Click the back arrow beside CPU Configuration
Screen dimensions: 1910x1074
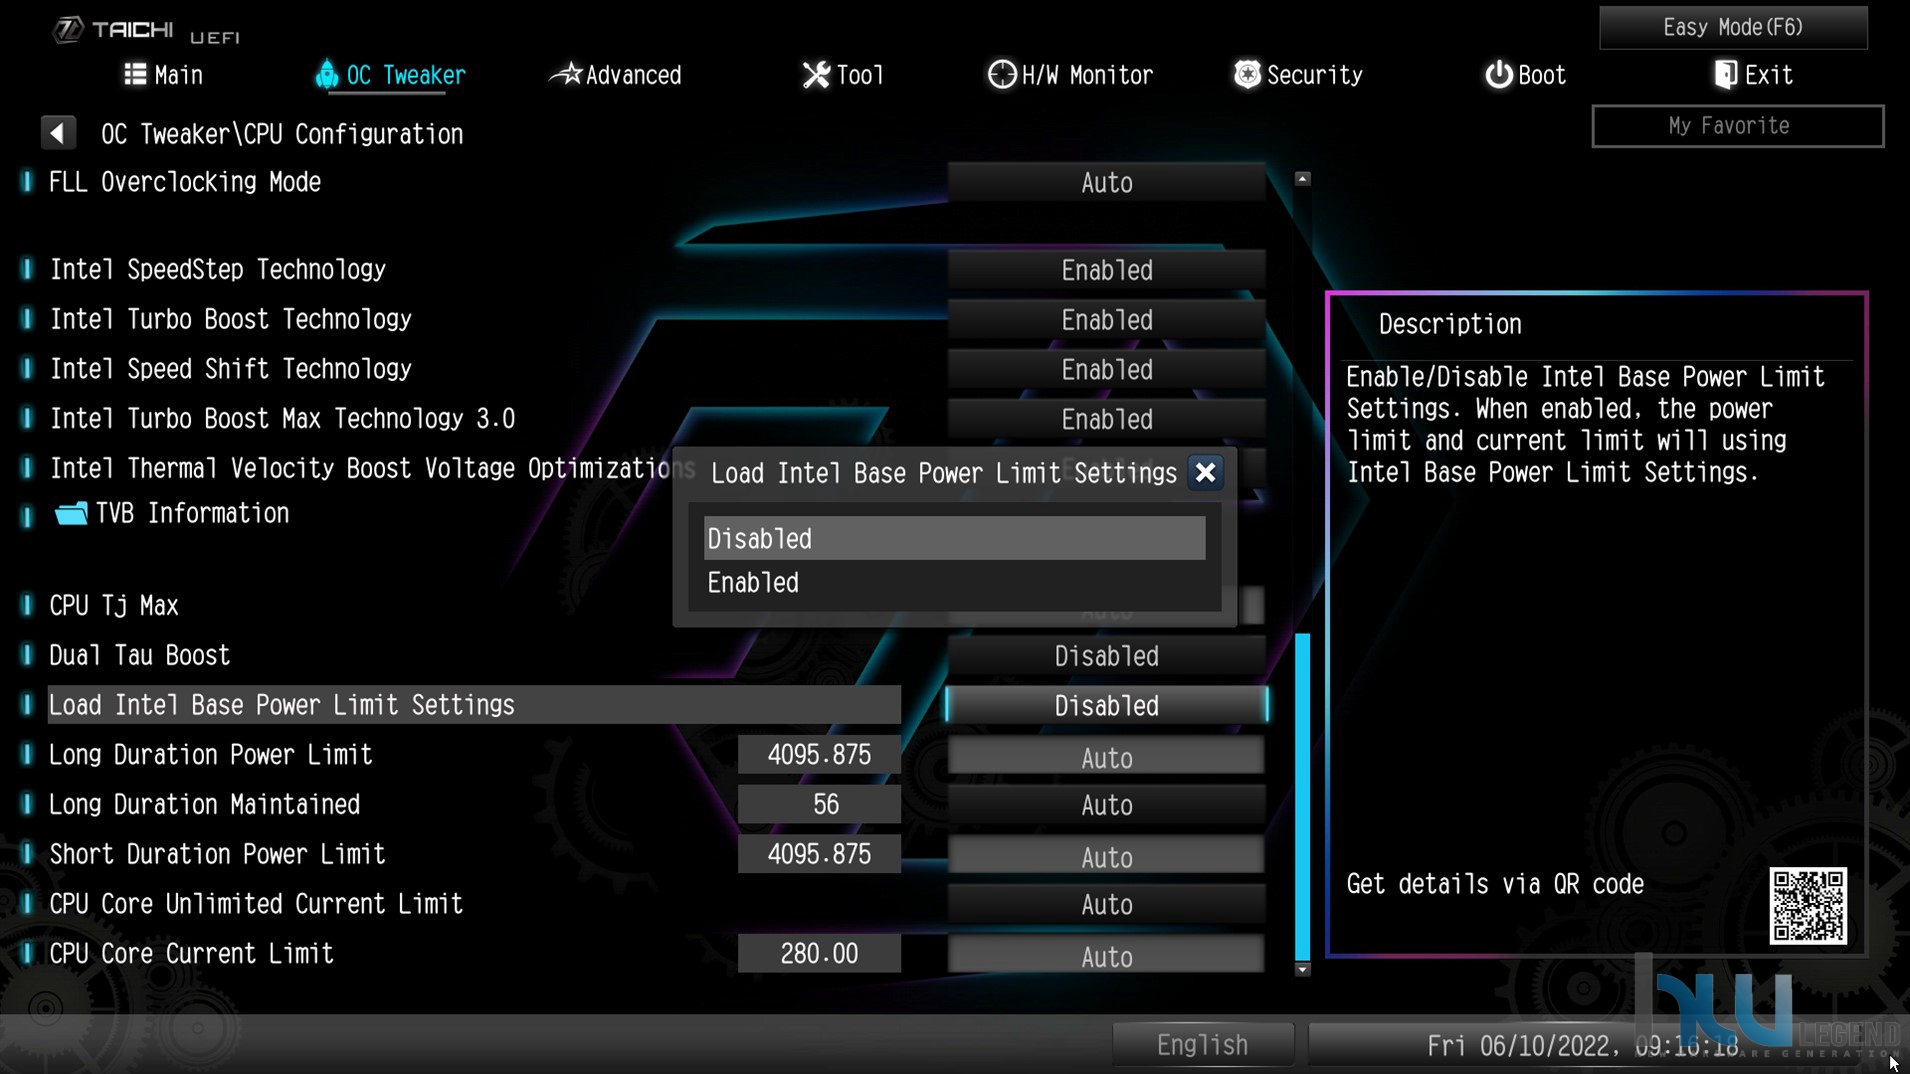(58, 133)
